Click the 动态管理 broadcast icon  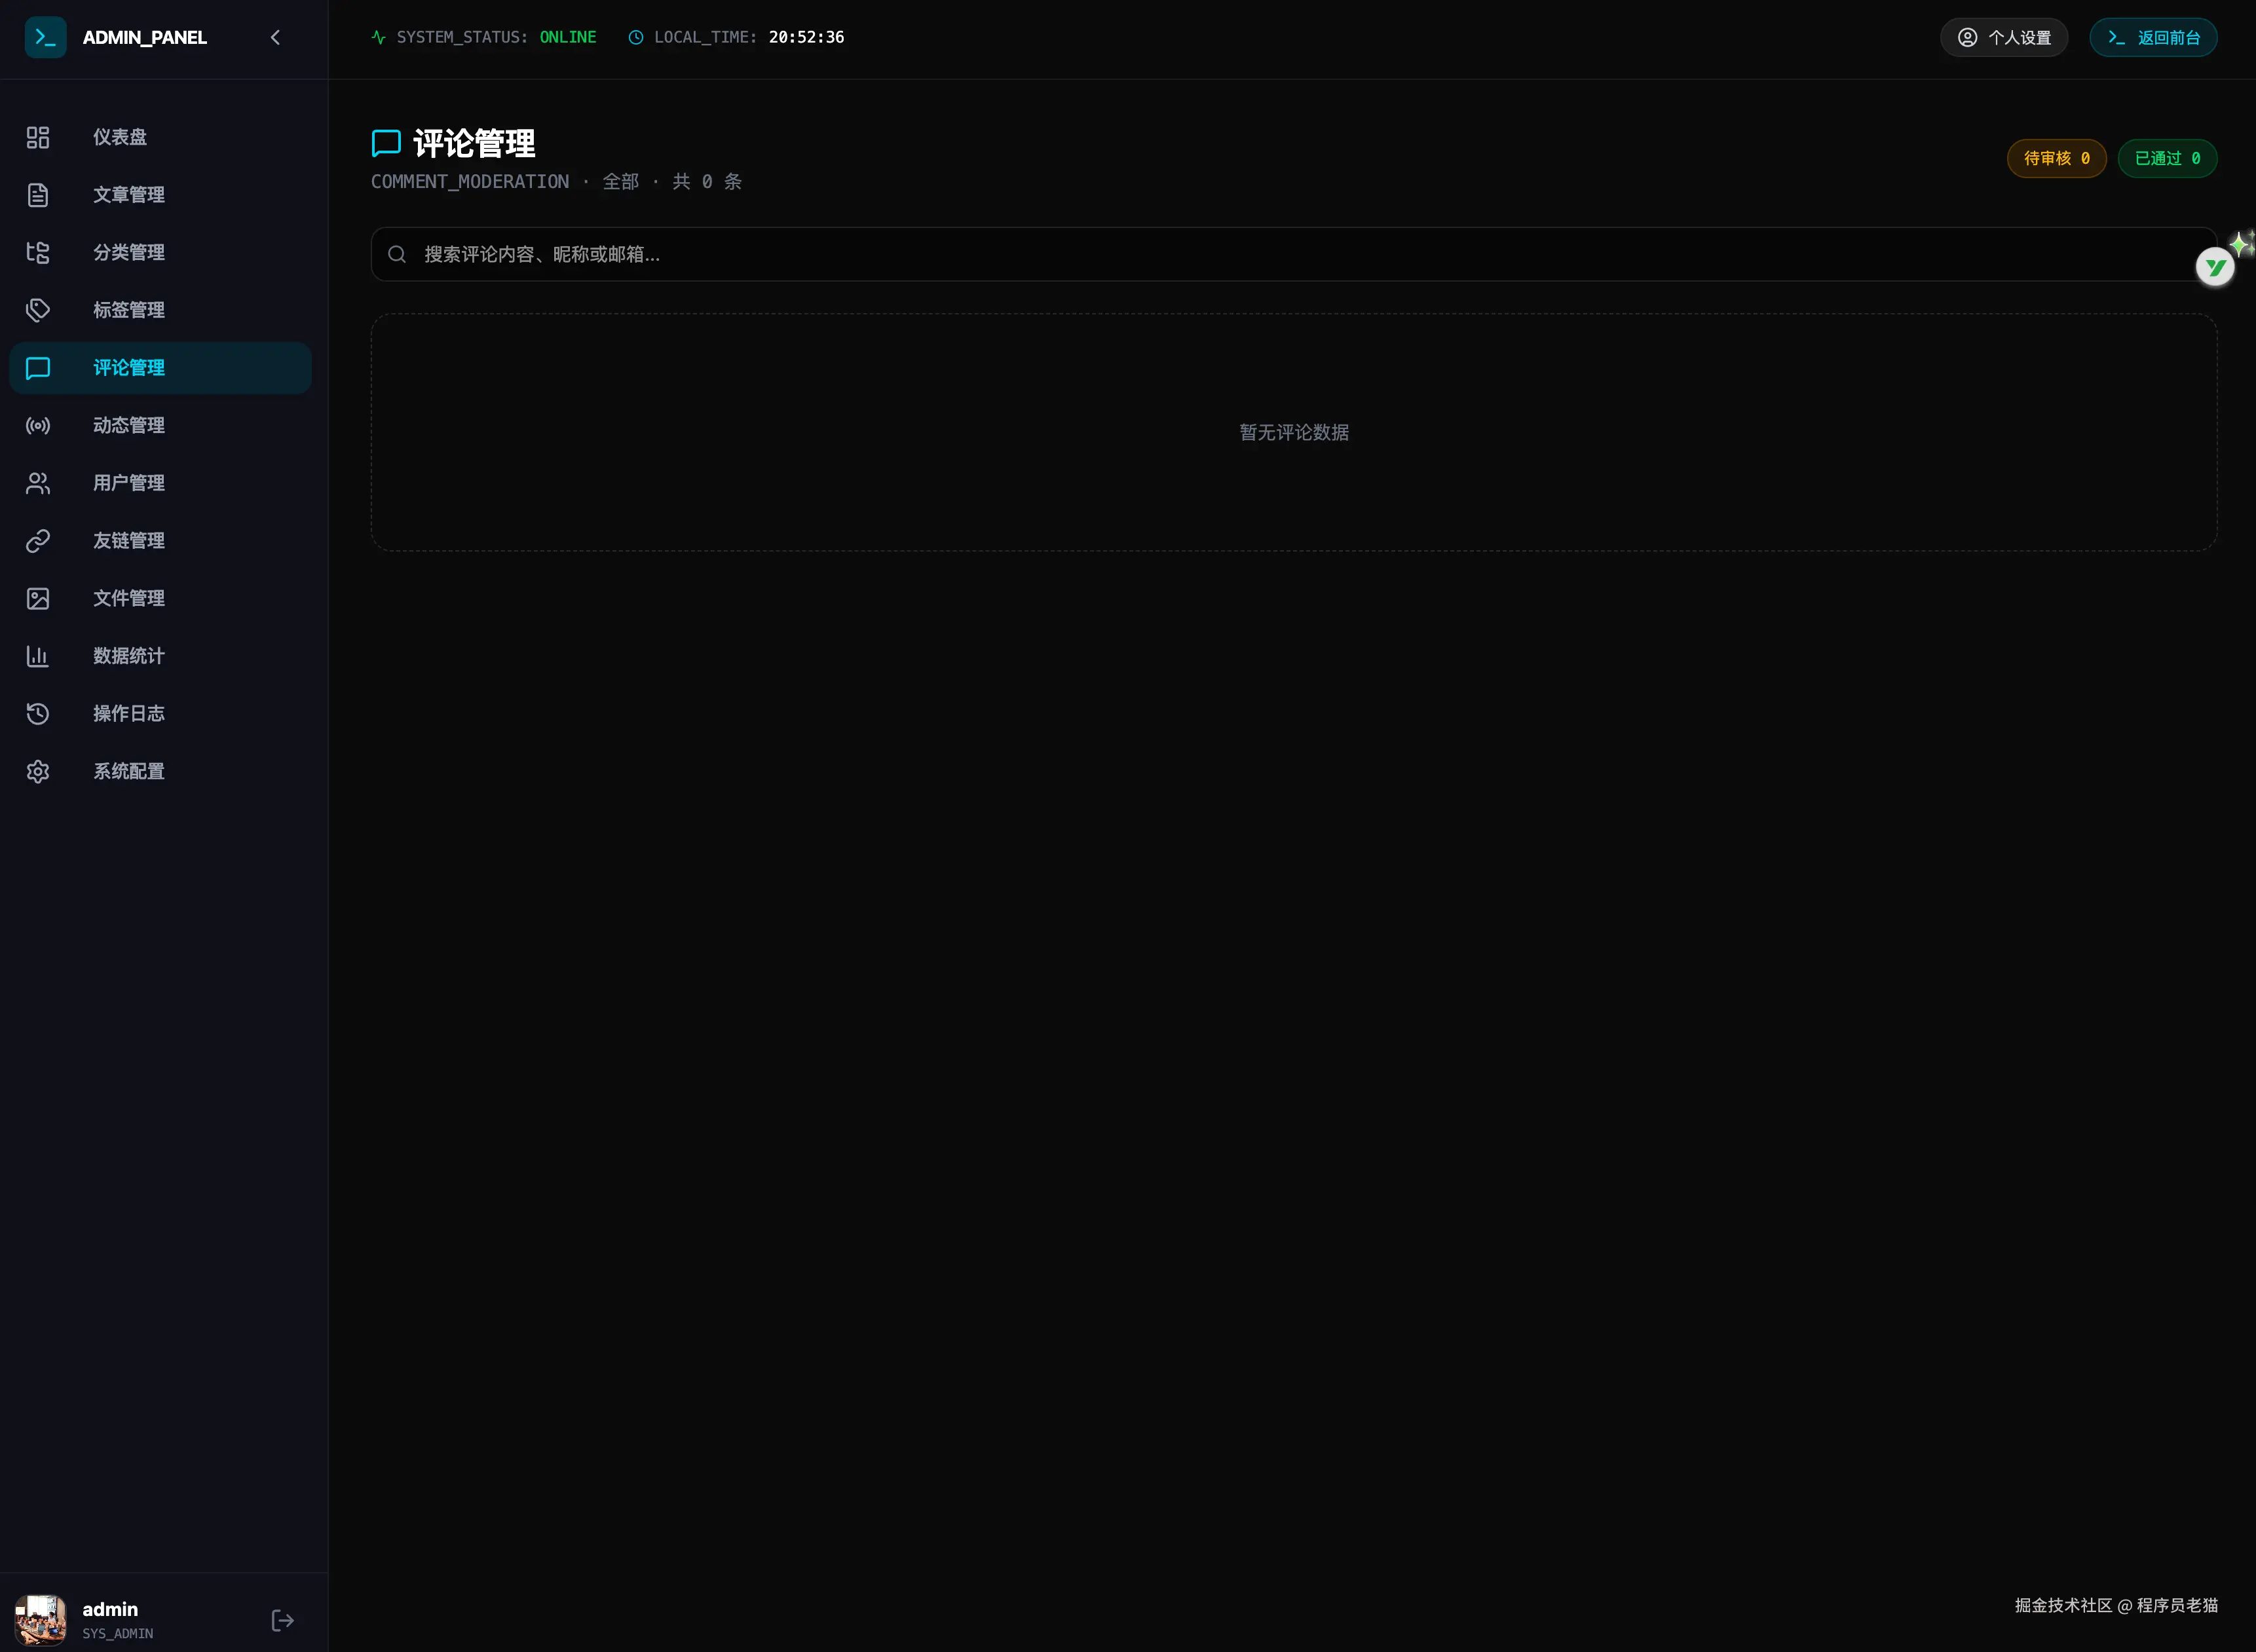coord(38,426)
